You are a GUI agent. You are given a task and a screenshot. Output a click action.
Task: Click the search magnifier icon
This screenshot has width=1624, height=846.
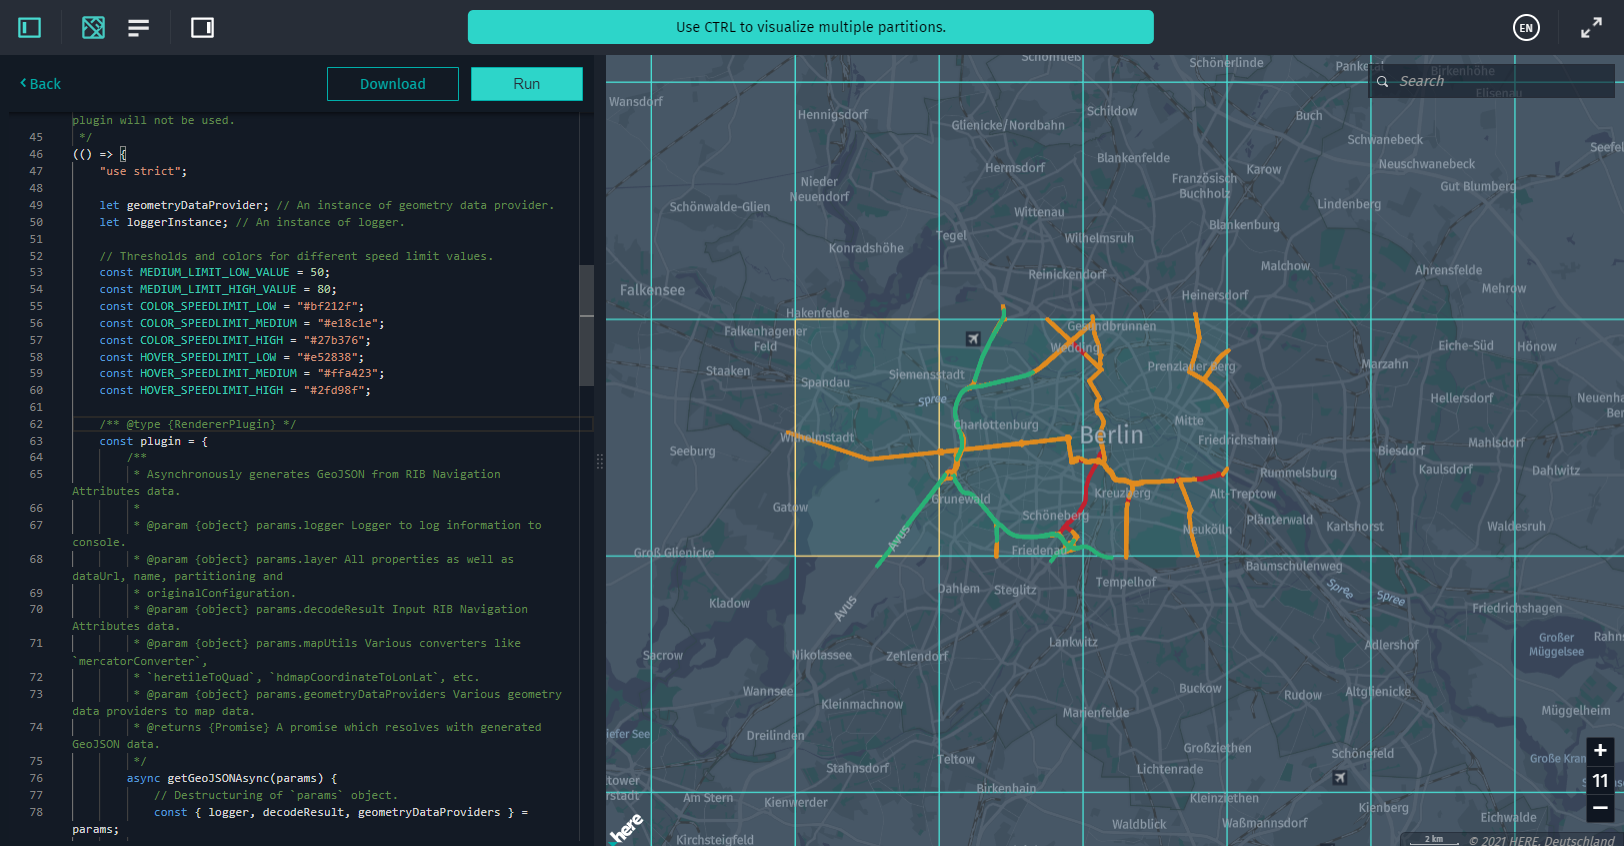[x=1383, y=82]
